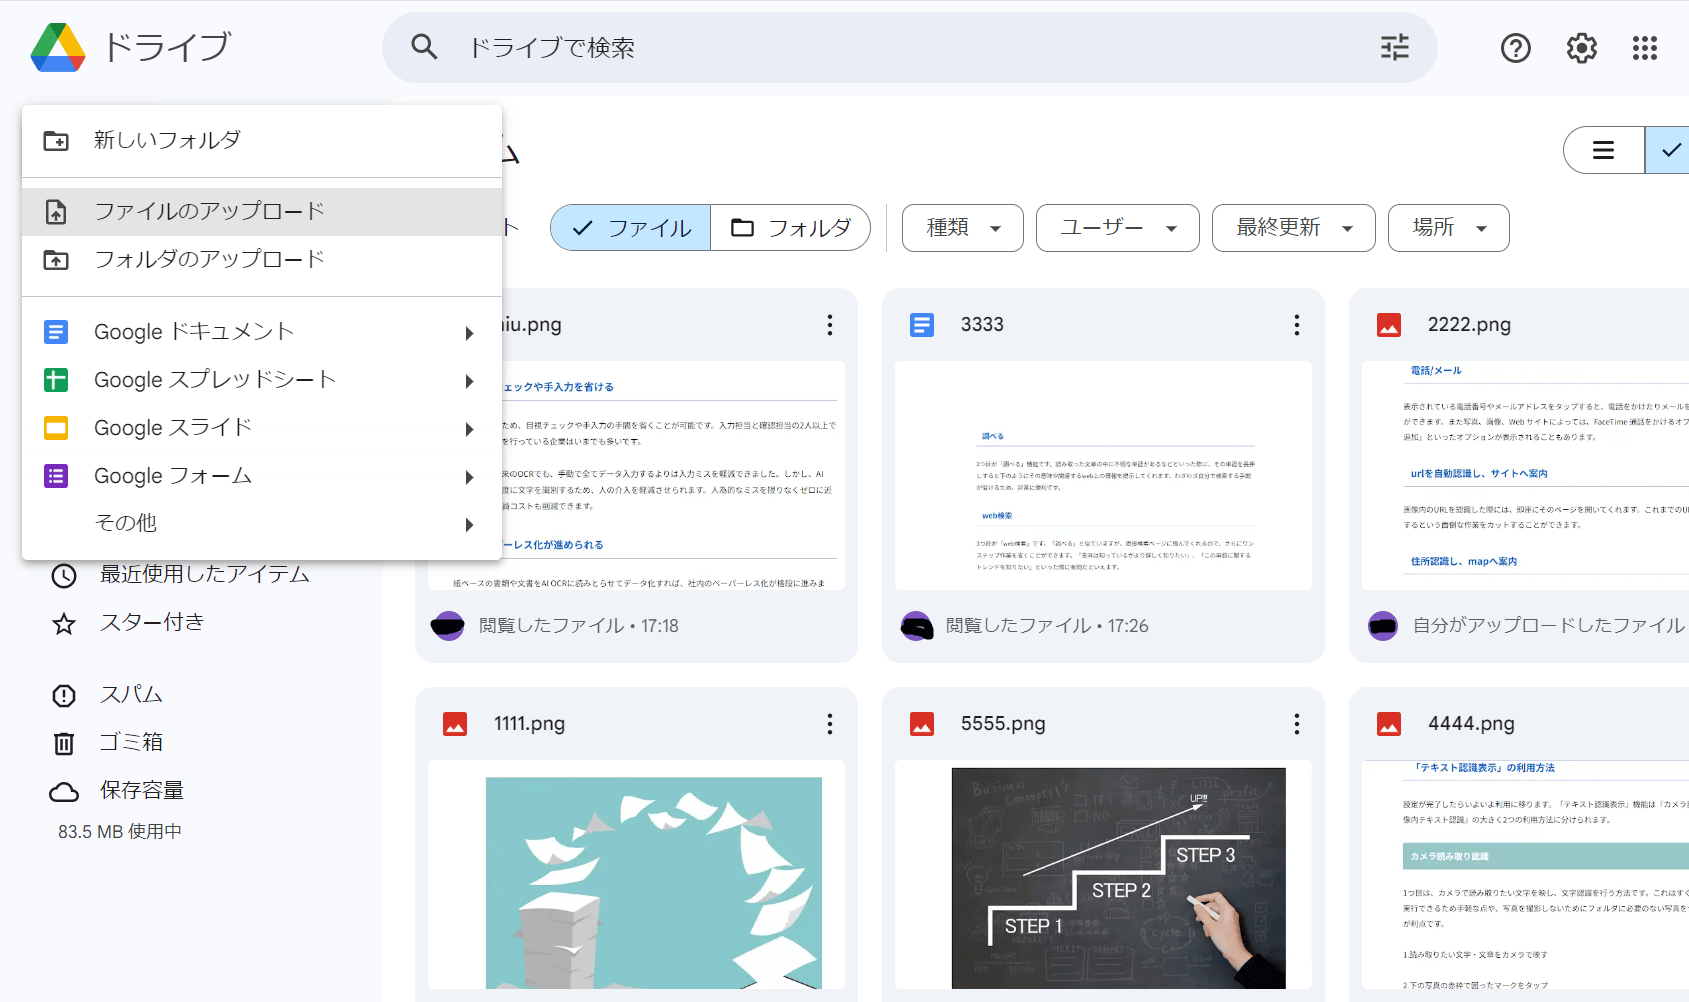Expand その他 submenu arrow
Image resolution: width=1689 pixels, height=1002 pixels.
pyautogui.click(x=469, y=525)
